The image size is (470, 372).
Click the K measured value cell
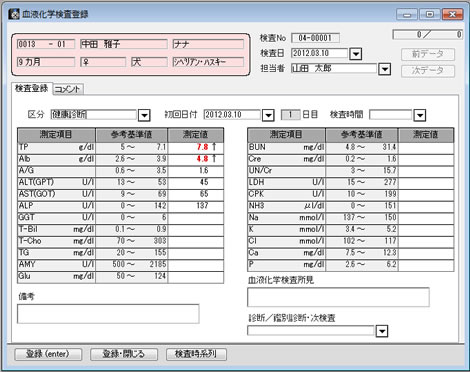(x=426, y=229)
